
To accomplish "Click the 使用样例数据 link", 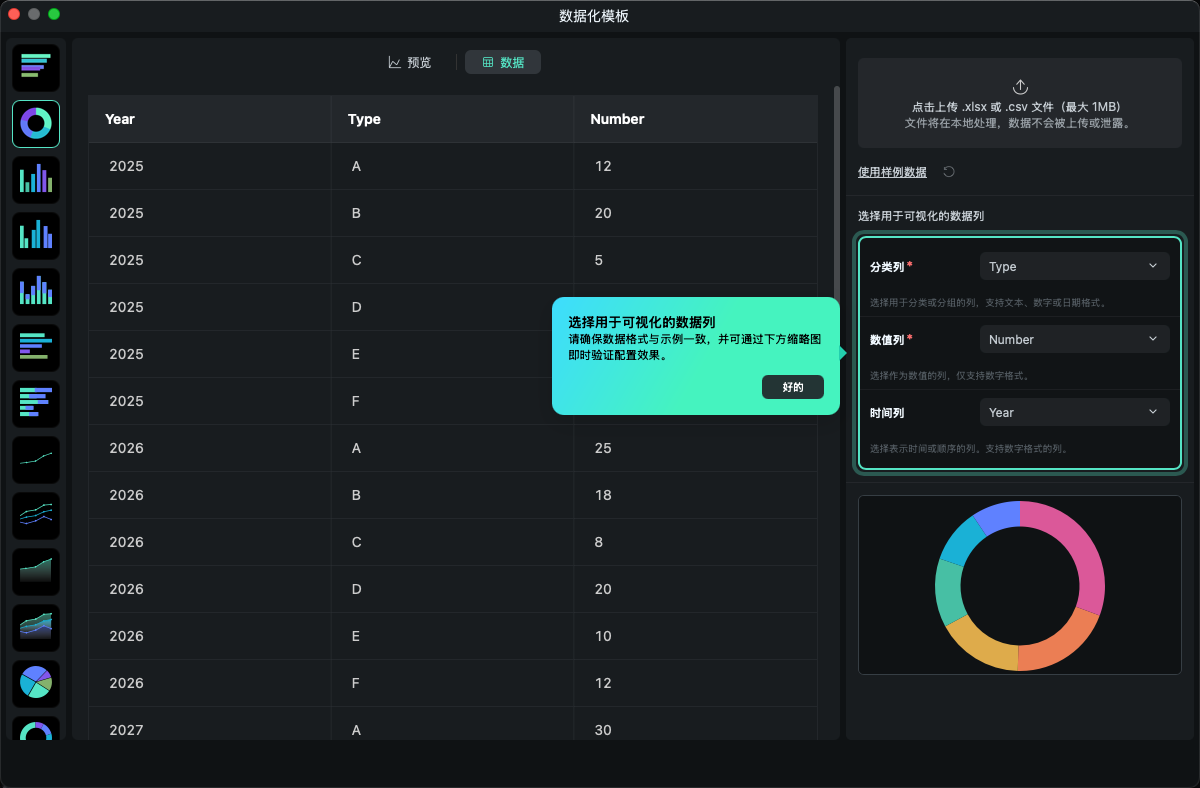I will (x=892, y=172).
